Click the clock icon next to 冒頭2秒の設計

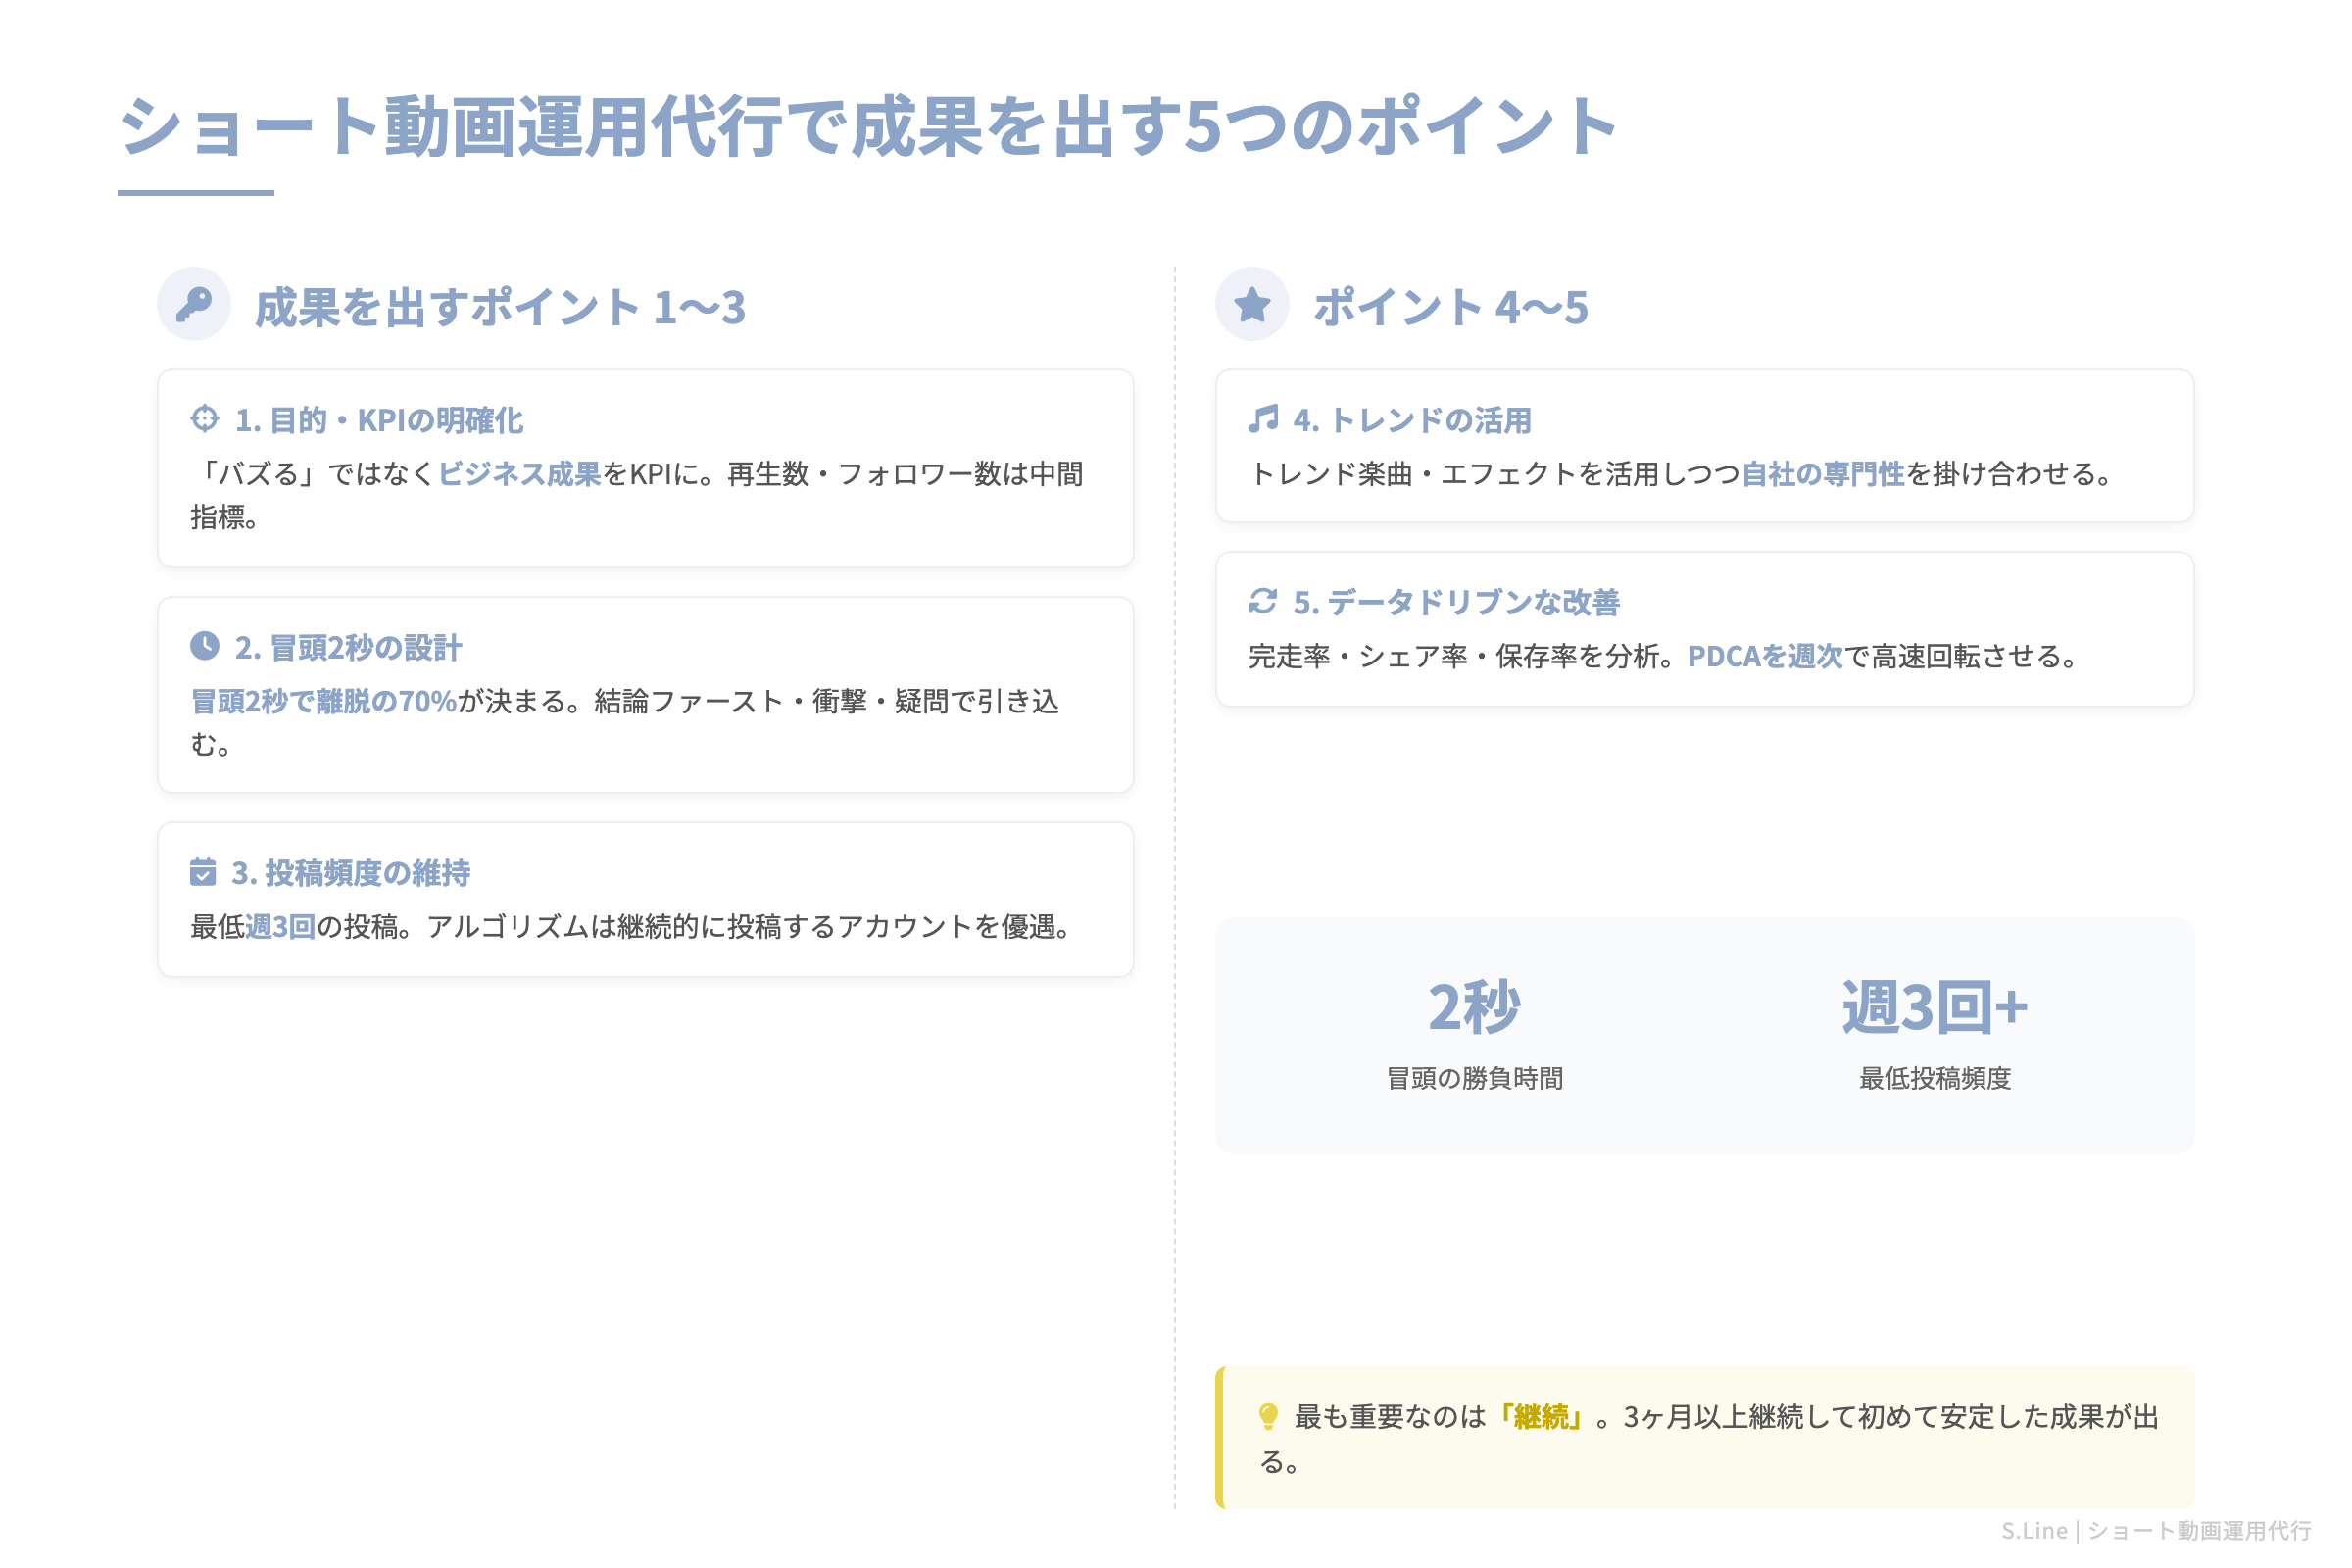pos(207,647)
